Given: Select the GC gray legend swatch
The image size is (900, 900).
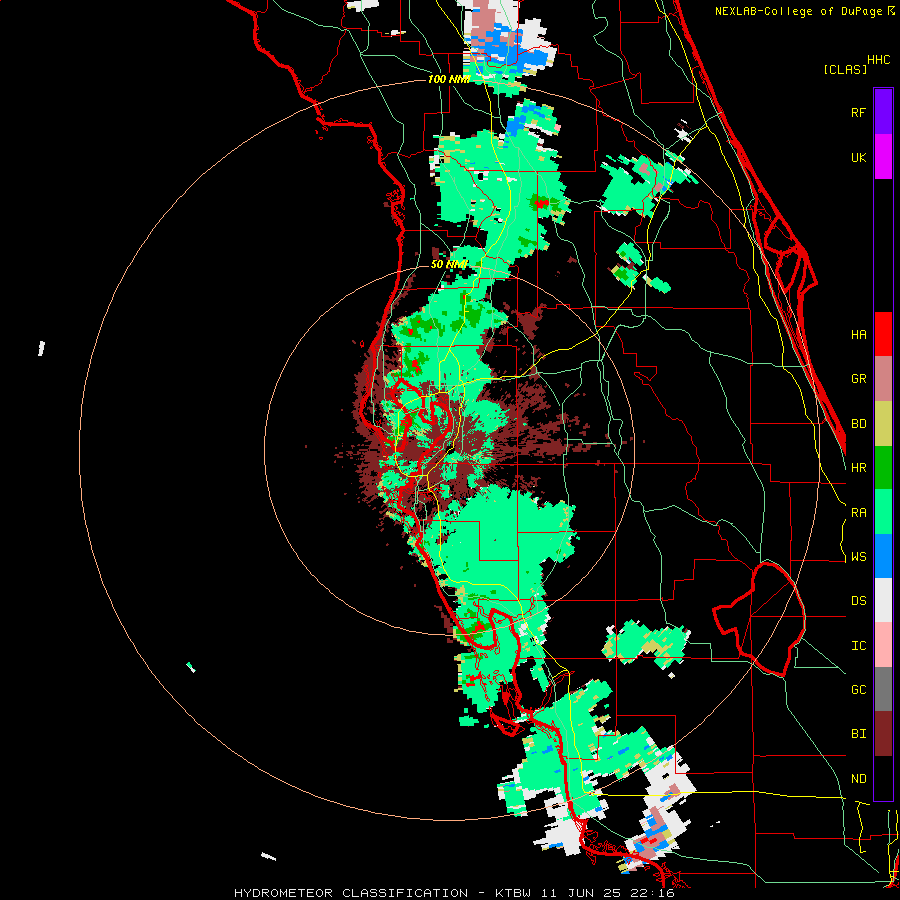Looking at the screenshot, I should pyautogui.click(x=883, y=689).
